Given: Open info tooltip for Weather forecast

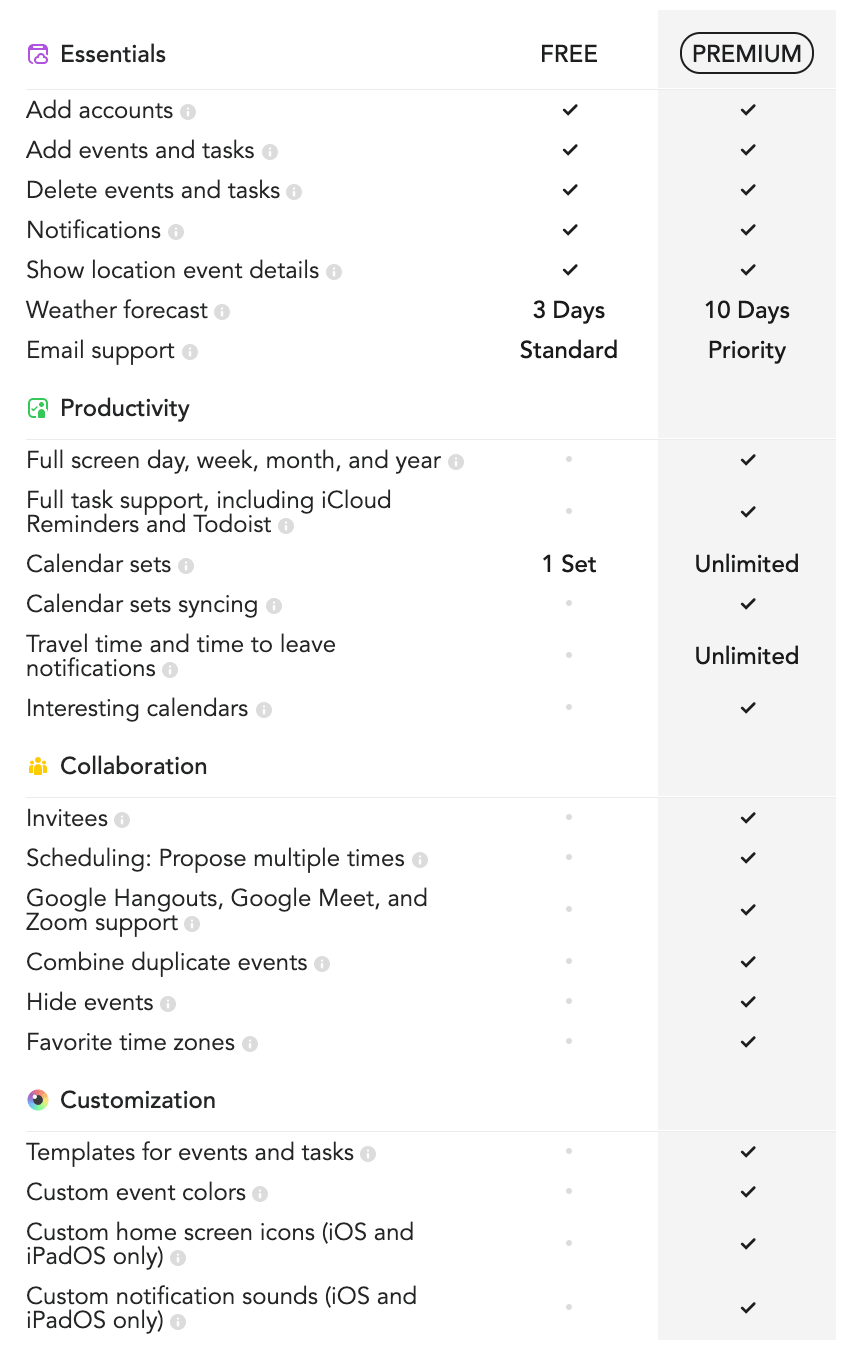Looking at the screenshot, I should tap(222, 311).
